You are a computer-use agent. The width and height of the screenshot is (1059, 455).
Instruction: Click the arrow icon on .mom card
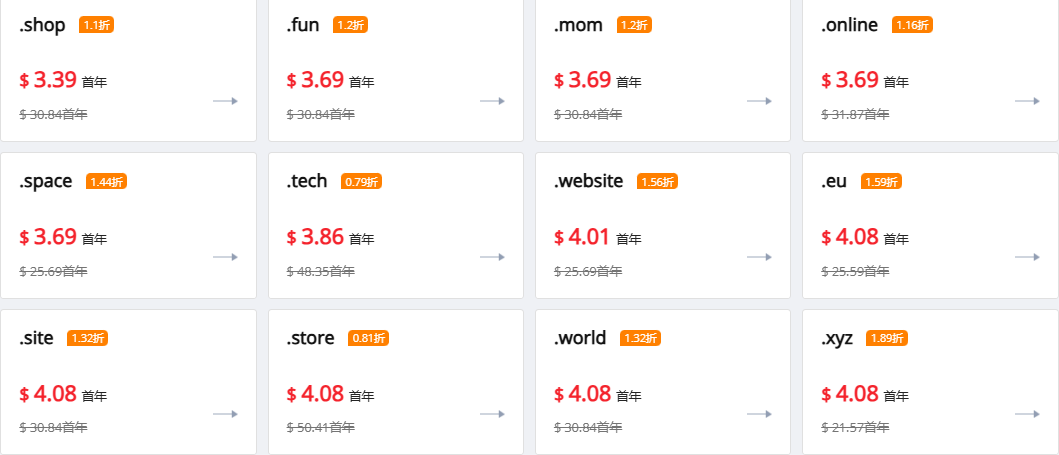[759, 101]
